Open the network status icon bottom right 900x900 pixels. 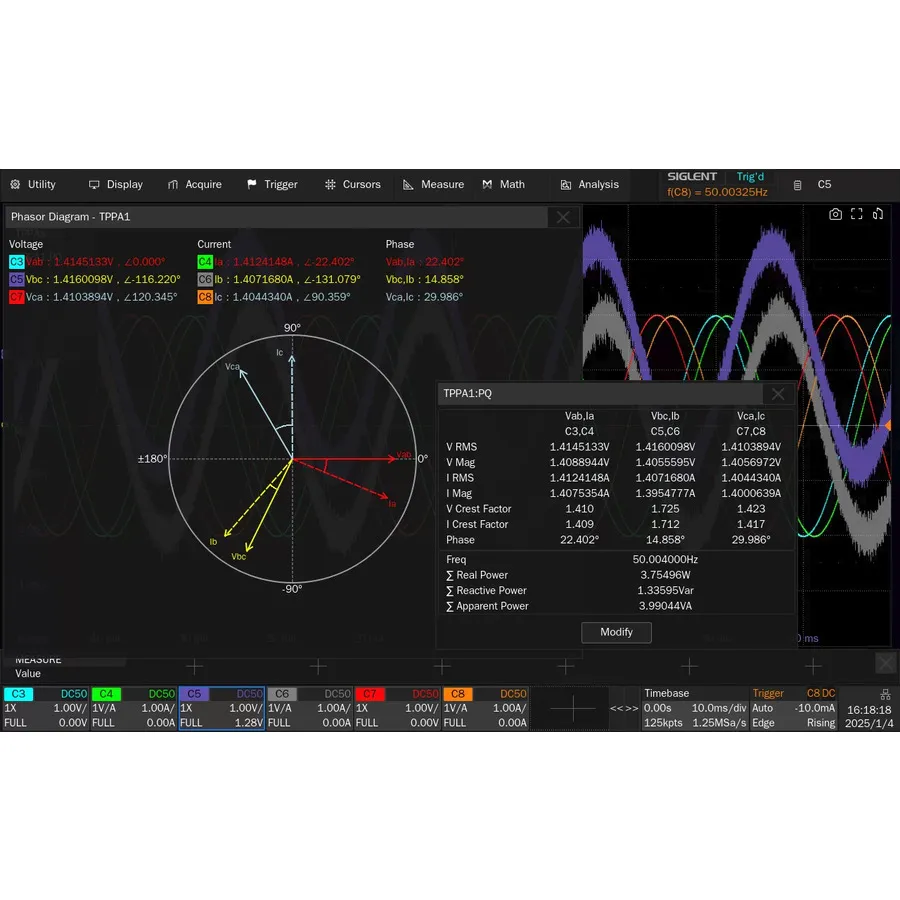[886, 693]
